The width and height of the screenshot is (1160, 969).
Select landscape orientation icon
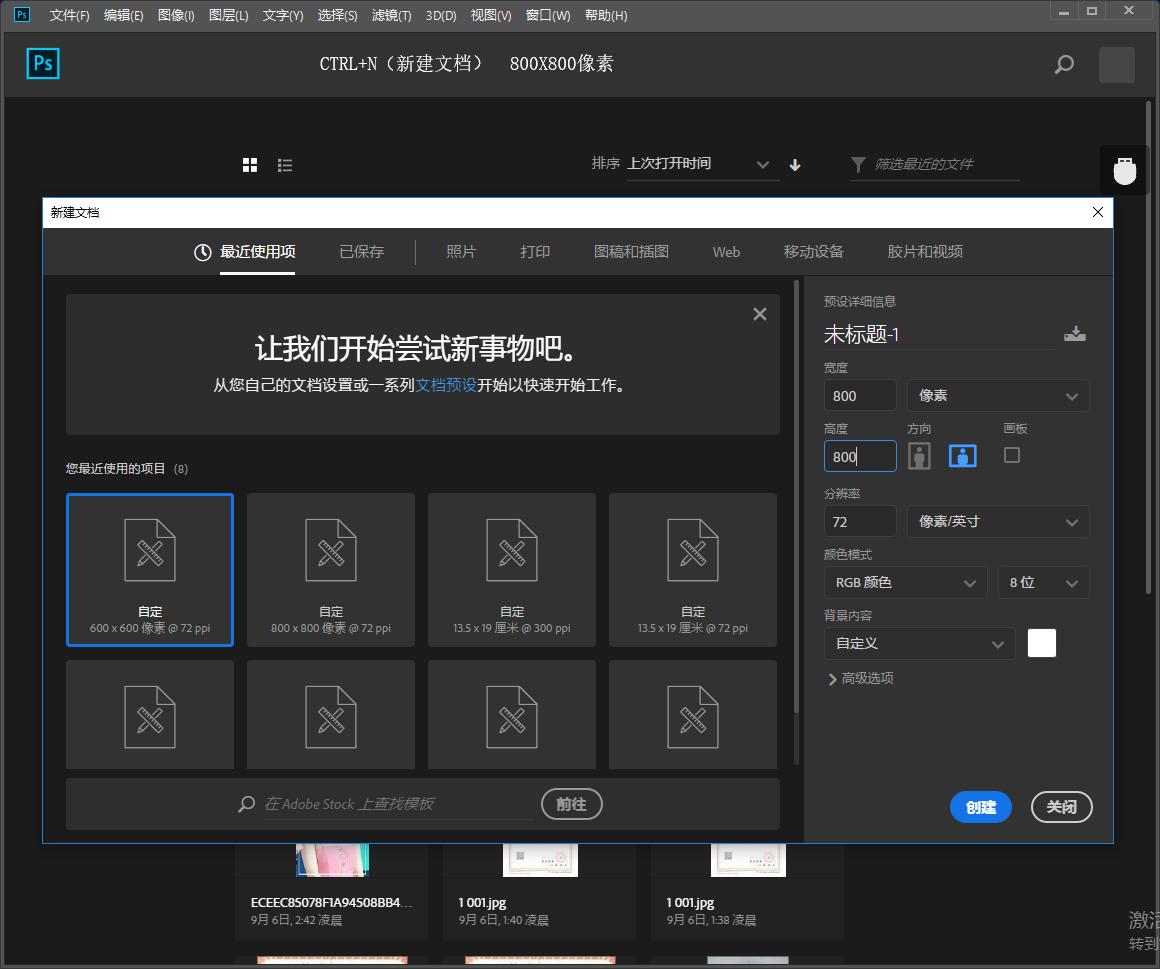tap(962, 456)
